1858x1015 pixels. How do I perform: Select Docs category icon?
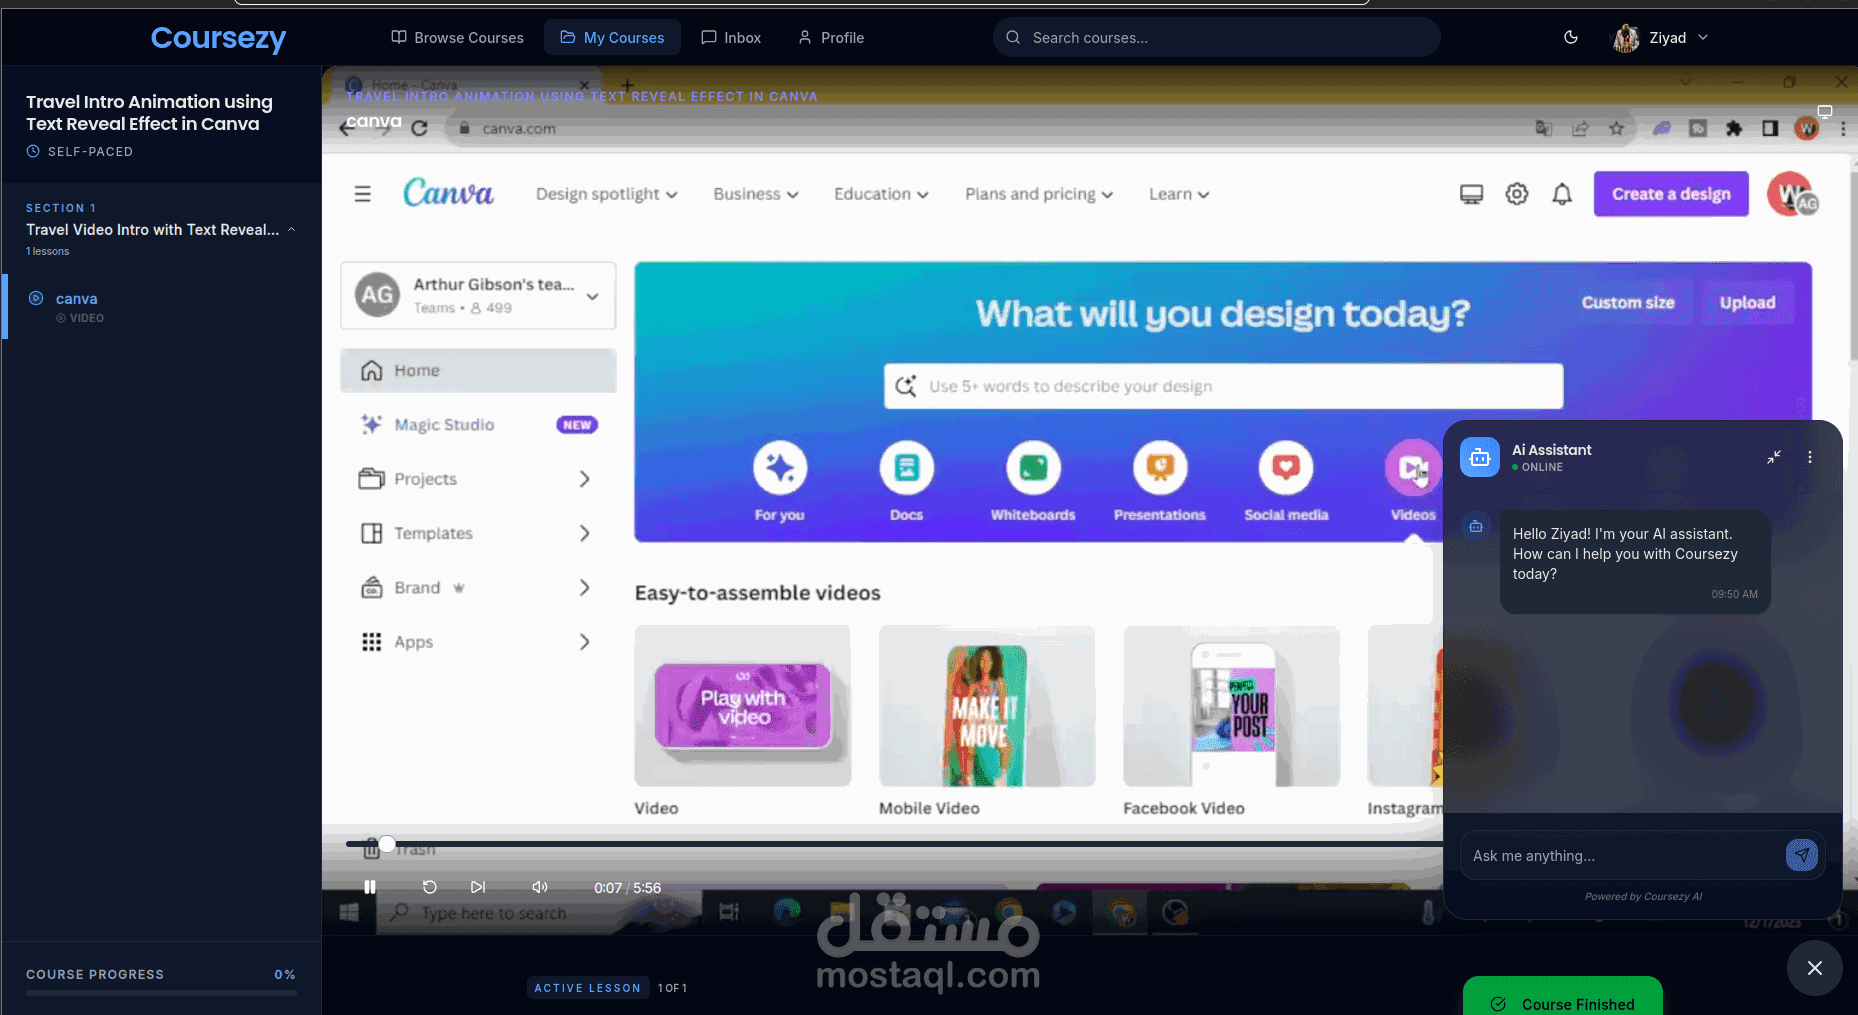click(x=907, y=468)
